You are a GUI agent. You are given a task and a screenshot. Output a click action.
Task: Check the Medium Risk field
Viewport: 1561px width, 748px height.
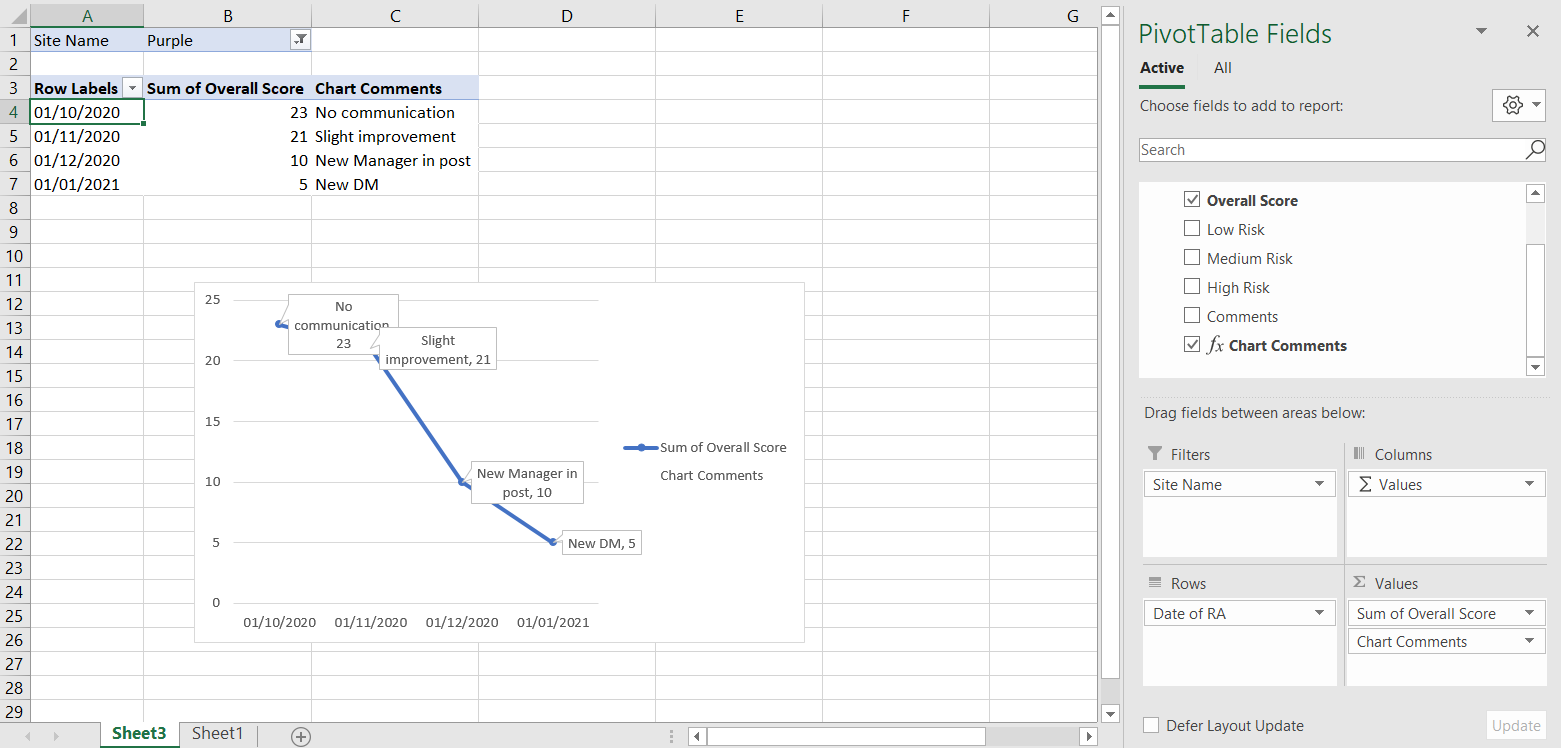point(1192,258)
